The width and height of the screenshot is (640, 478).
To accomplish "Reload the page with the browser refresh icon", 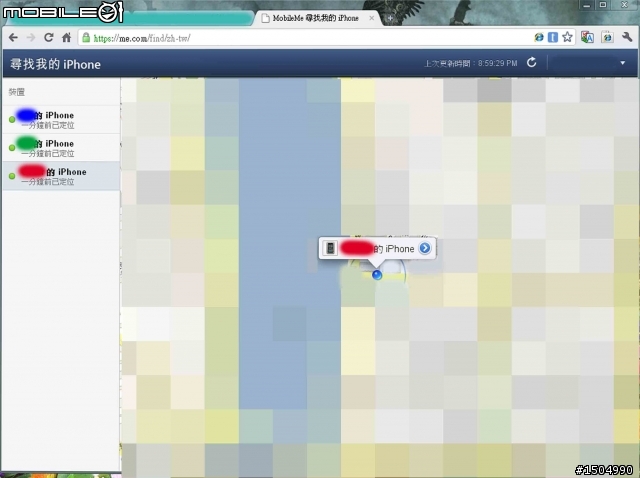I will (x=49, y=38).
